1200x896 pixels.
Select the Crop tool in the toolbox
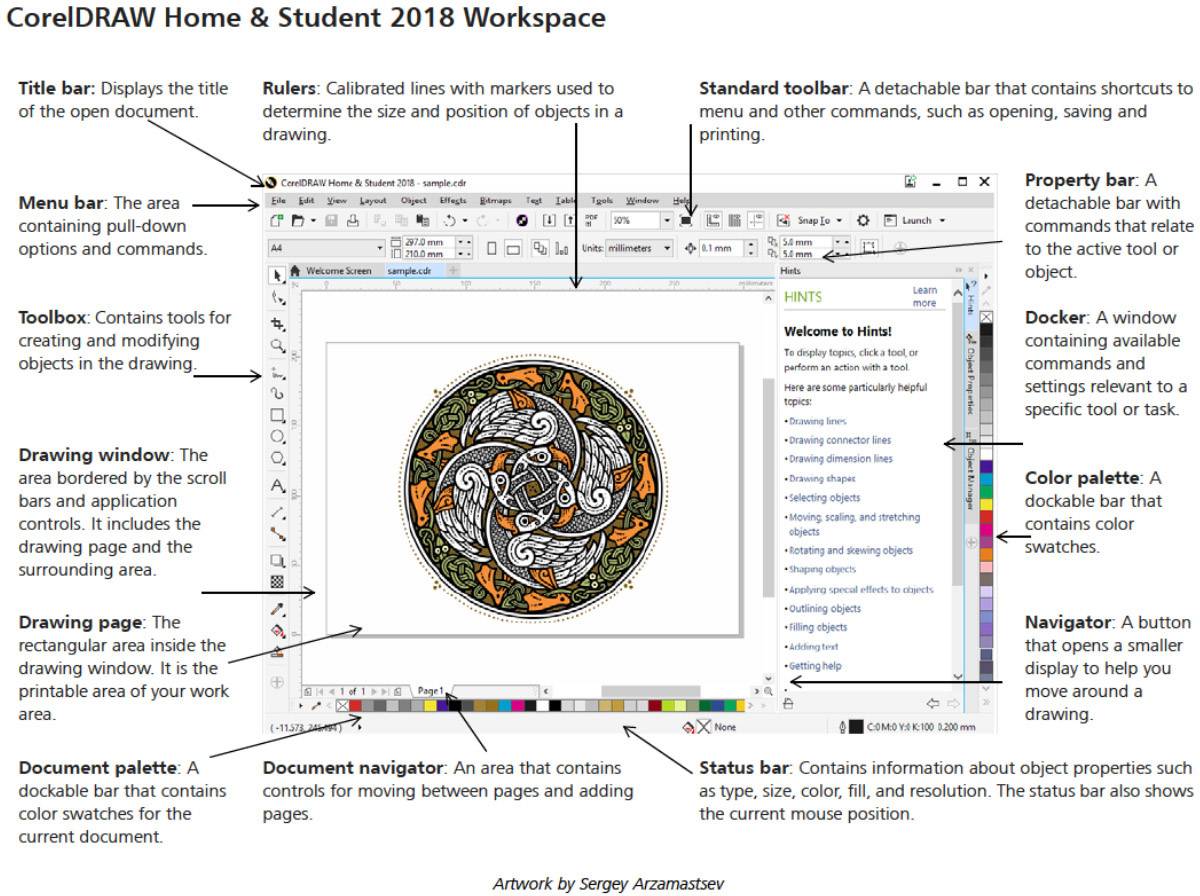coord(278,324)
